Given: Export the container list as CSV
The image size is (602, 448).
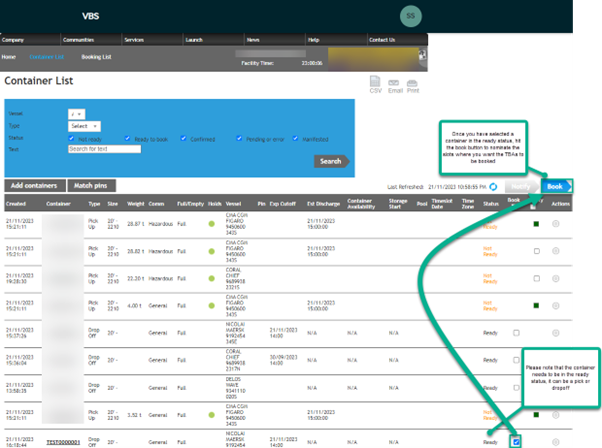Looking at the screenshot, I should (376, 84).
